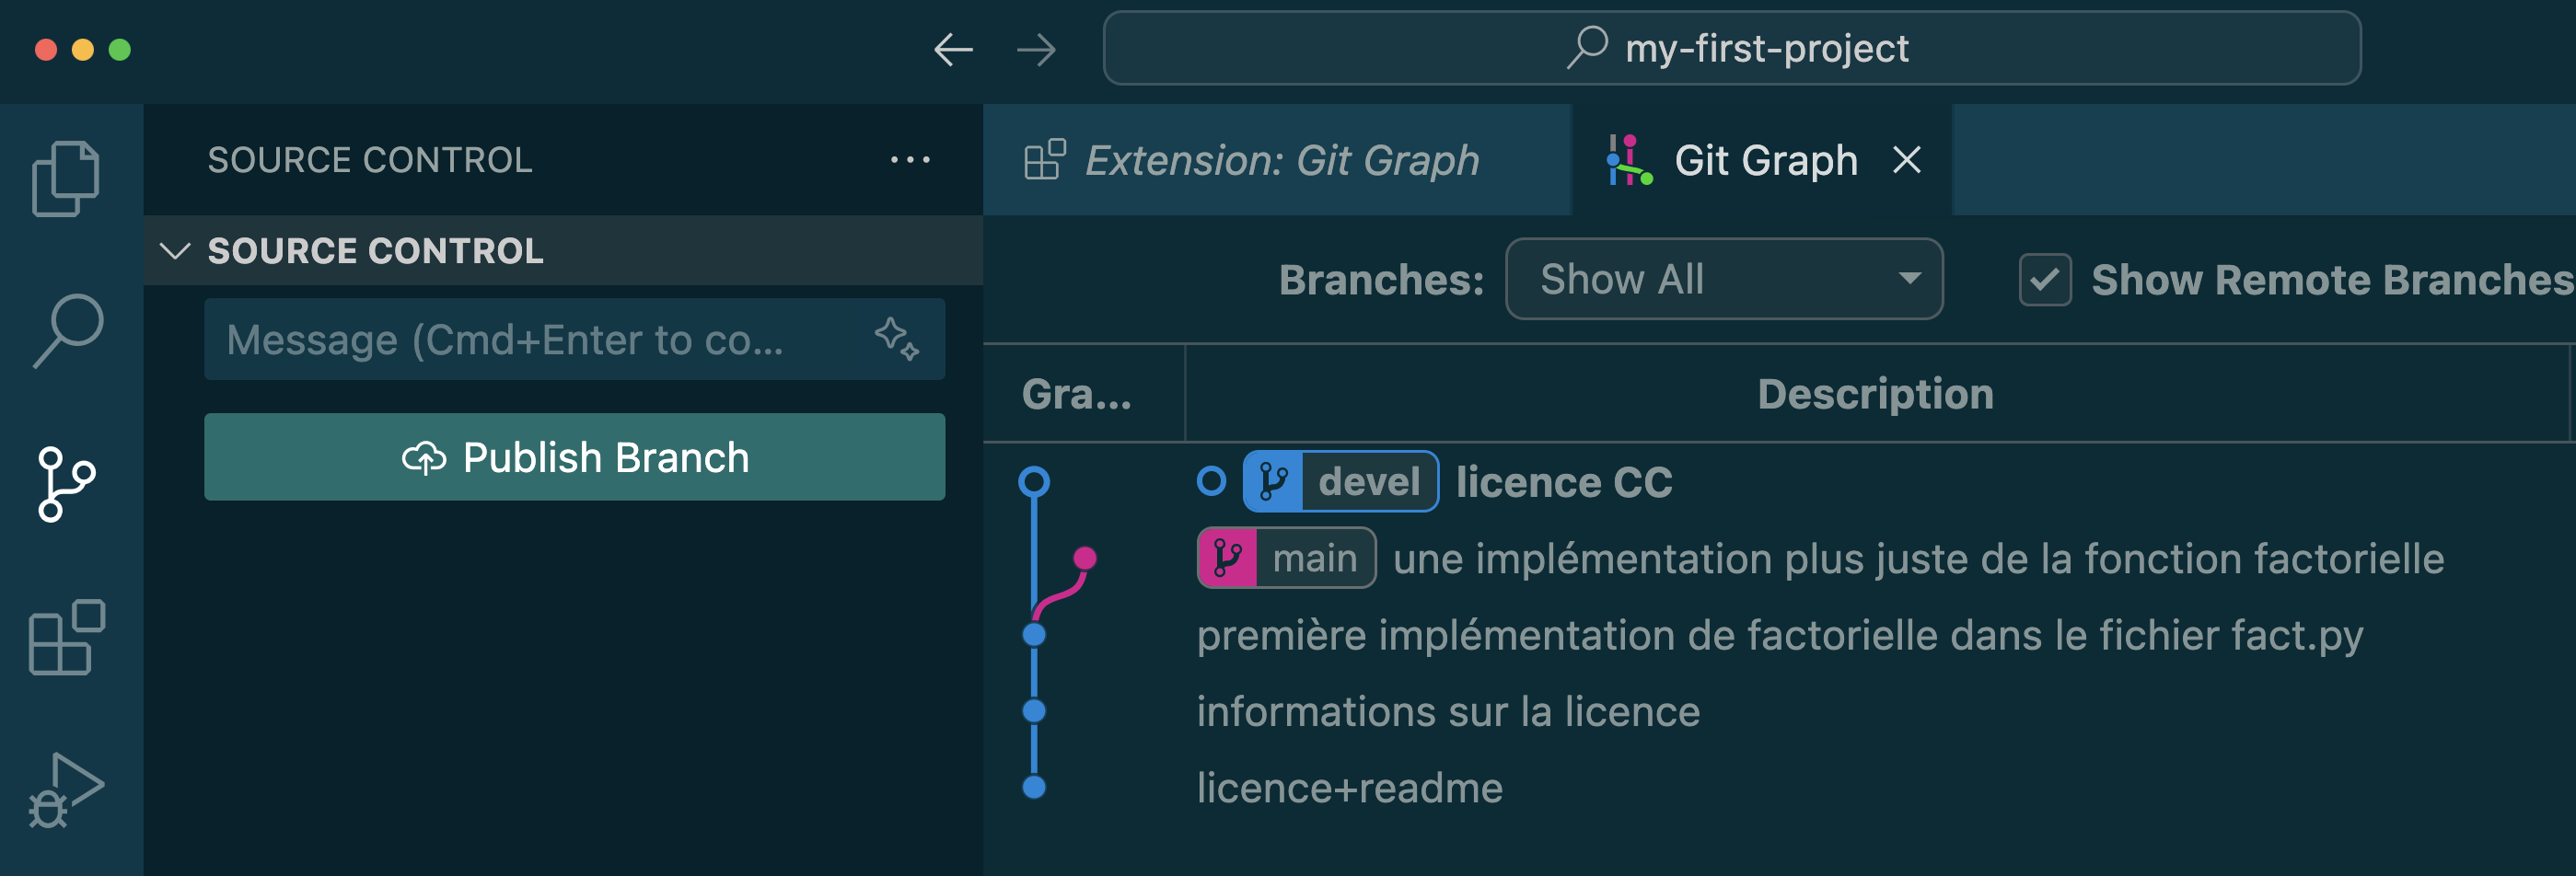Click the go forward arrow
The width and height of the screenshot is (2576, 876).
click(x=1036, y=49)
